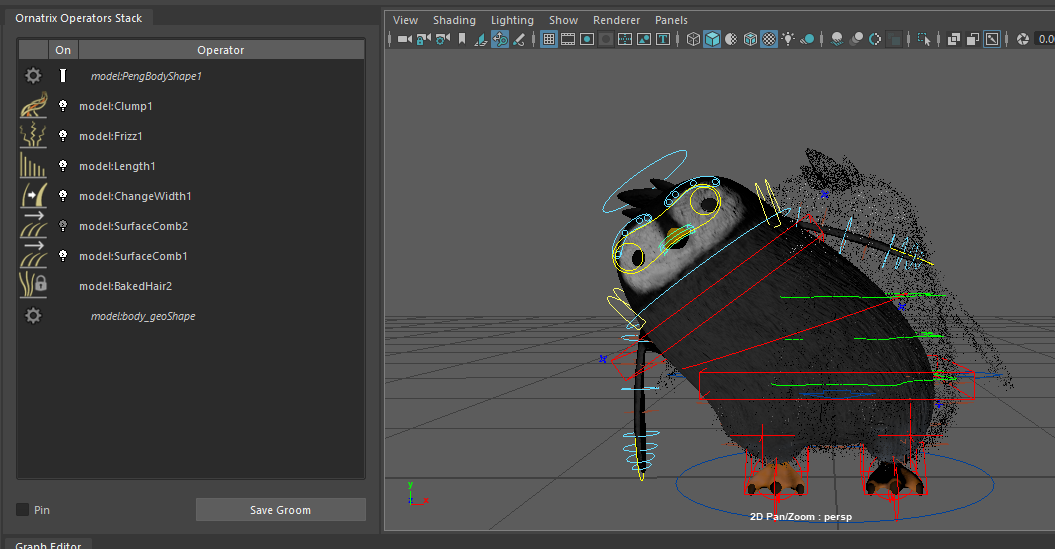The height and width of the screenshot is (549, 1055).
Task: Enable the dimmed SurfaceComb2 light bulb
Action: click(63, 226)
